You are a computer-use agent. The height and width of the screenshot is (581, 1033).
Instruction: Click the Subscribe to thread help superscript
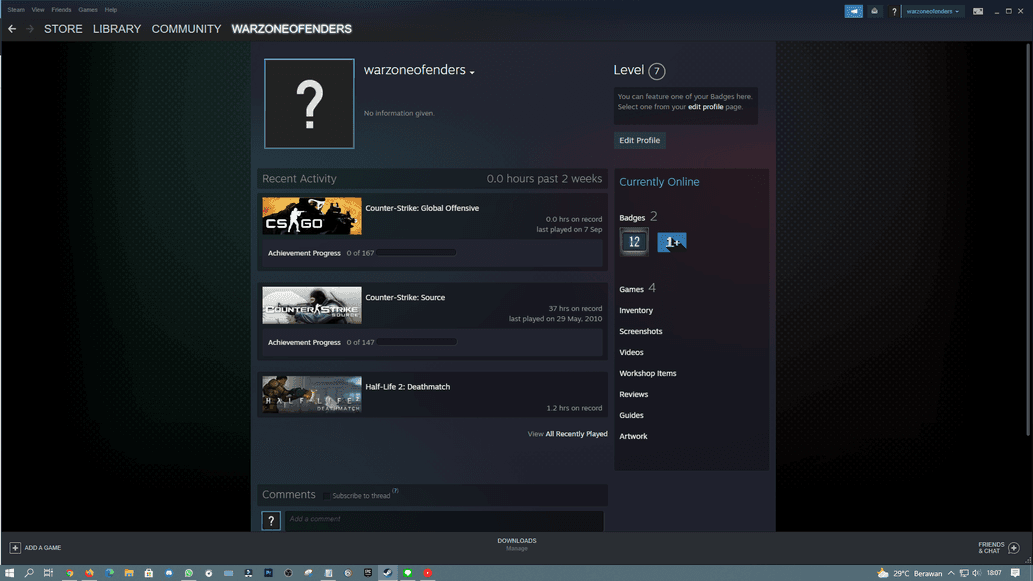pyautogui.click(x=395, y=491)
